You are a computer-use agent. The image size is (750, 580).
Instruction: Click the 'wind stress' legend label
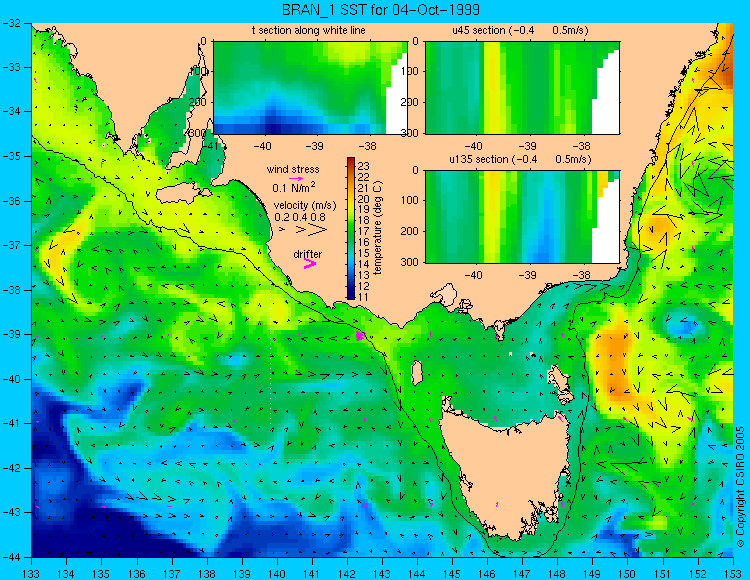click(x=293, y=169)
